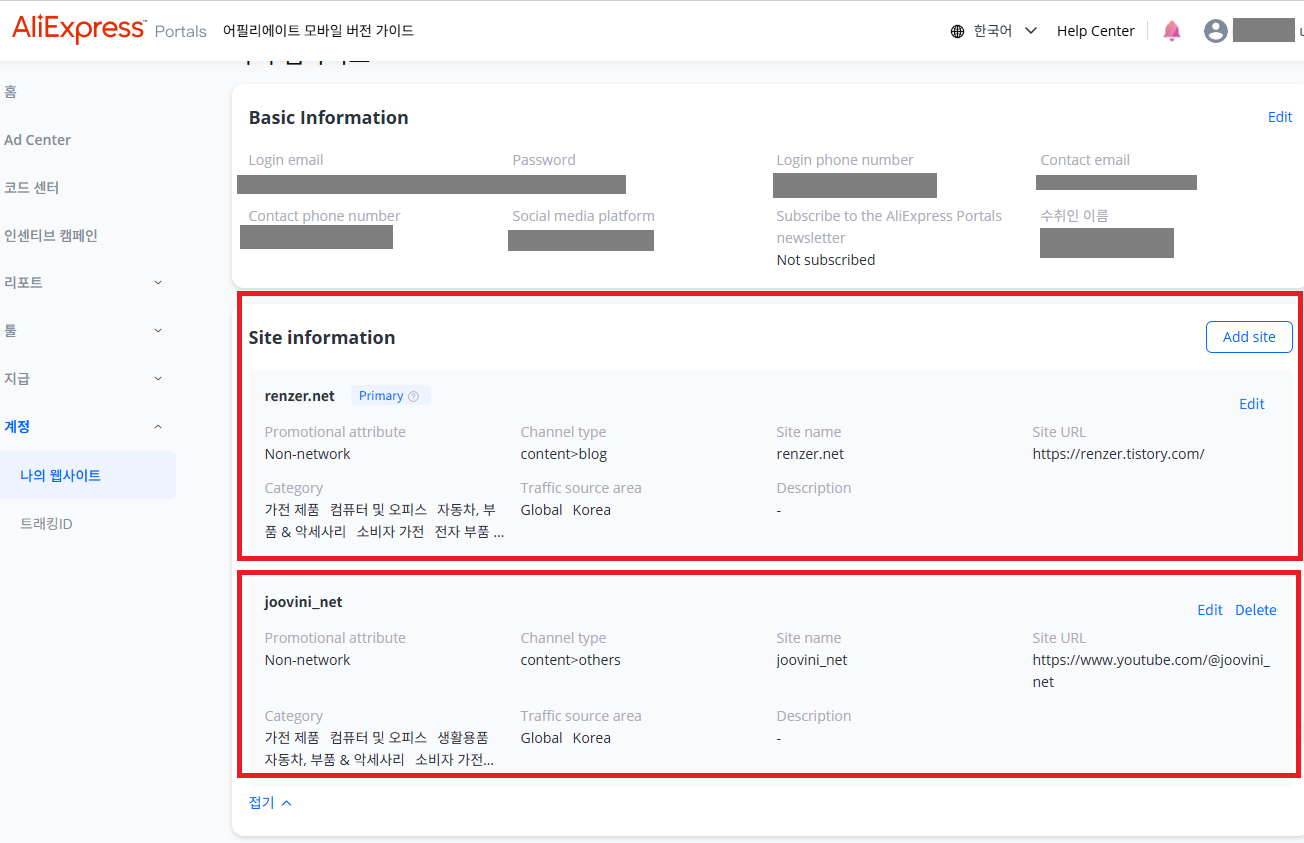Viewport: 1304px width, 843px height.
Task: Click the Primary badge on renzer.net
Action: (x=390, y=396)
